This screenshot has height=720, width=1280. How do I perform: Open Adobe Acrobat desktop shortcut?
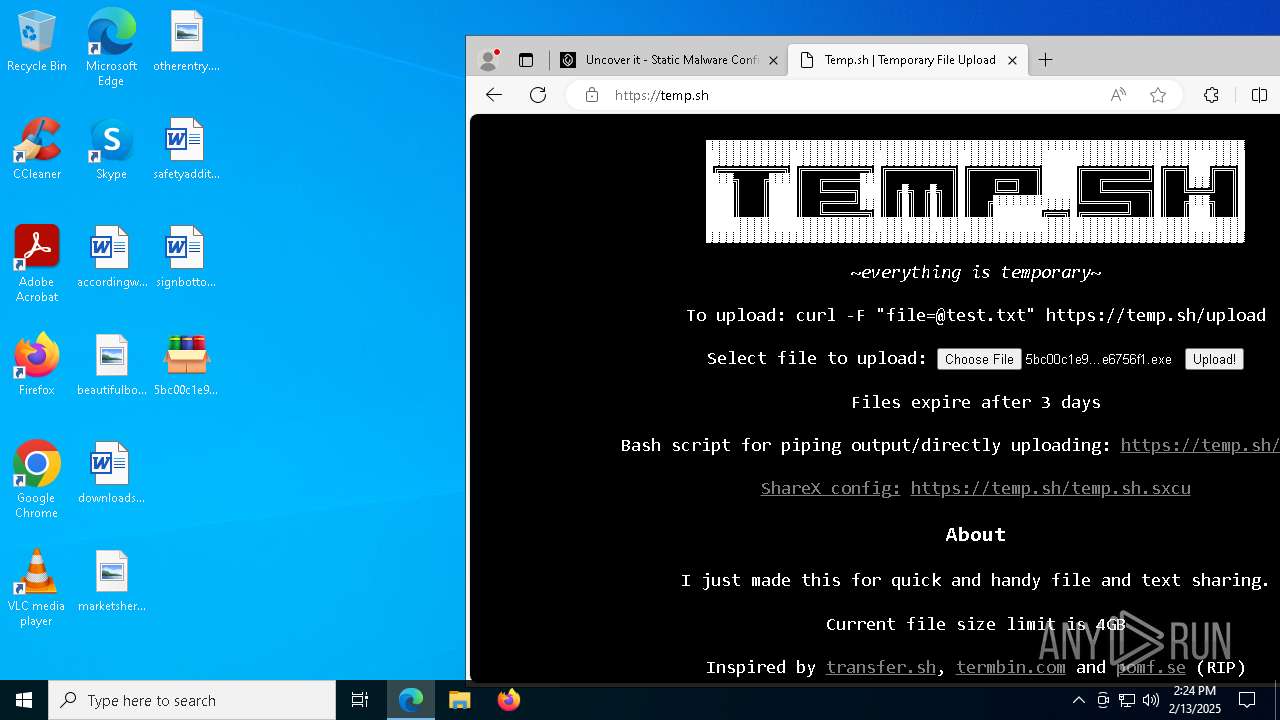click(x=36, y=264)
